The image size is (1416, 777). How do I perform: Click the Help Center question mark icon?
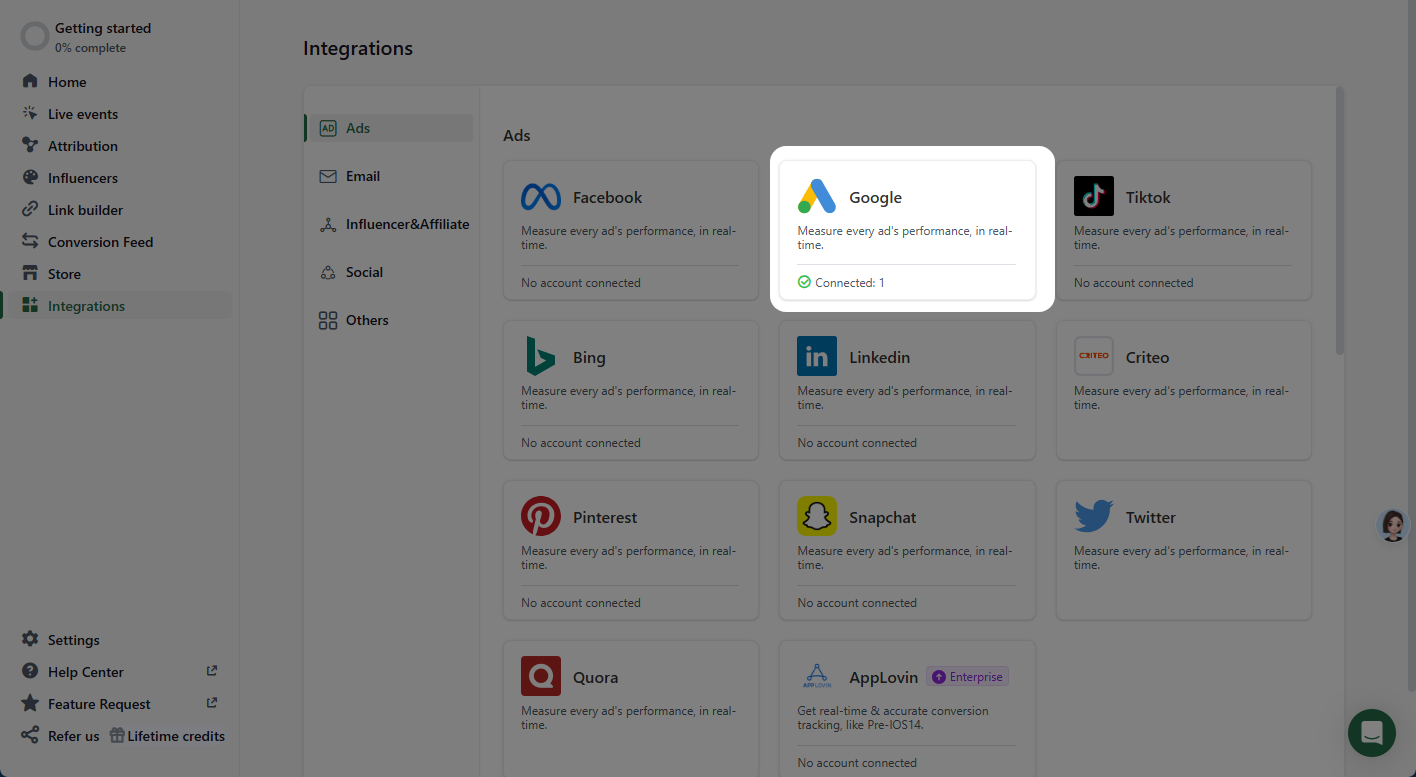[x=30, y=671]
